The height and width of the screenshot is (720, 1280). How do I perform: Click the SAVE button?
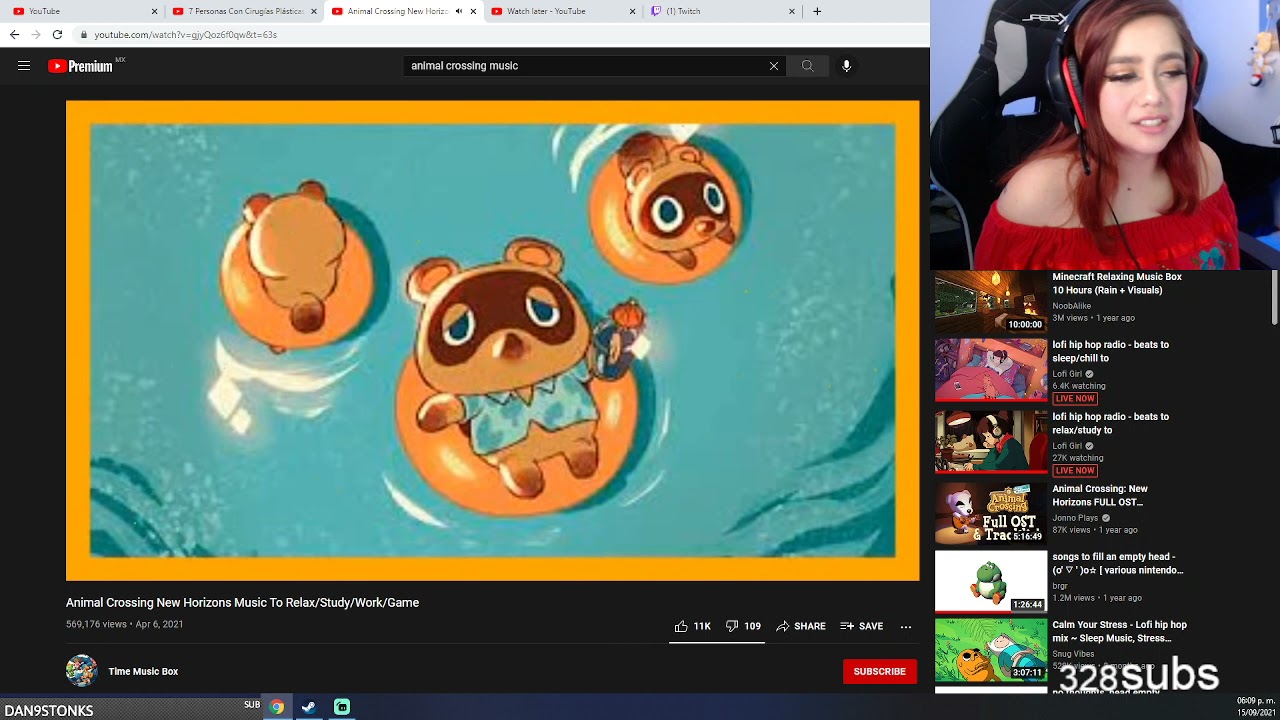click(862, 626)
